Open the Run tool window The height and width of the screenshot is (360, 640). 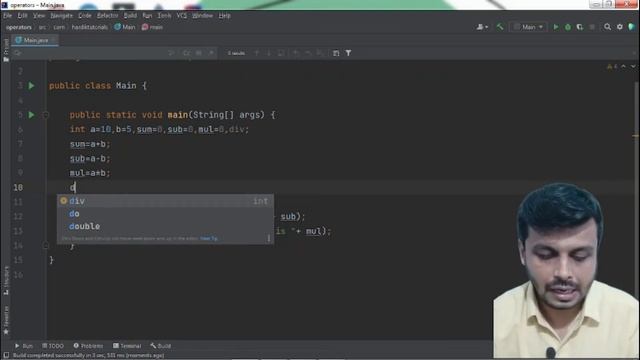pos(24,346)
